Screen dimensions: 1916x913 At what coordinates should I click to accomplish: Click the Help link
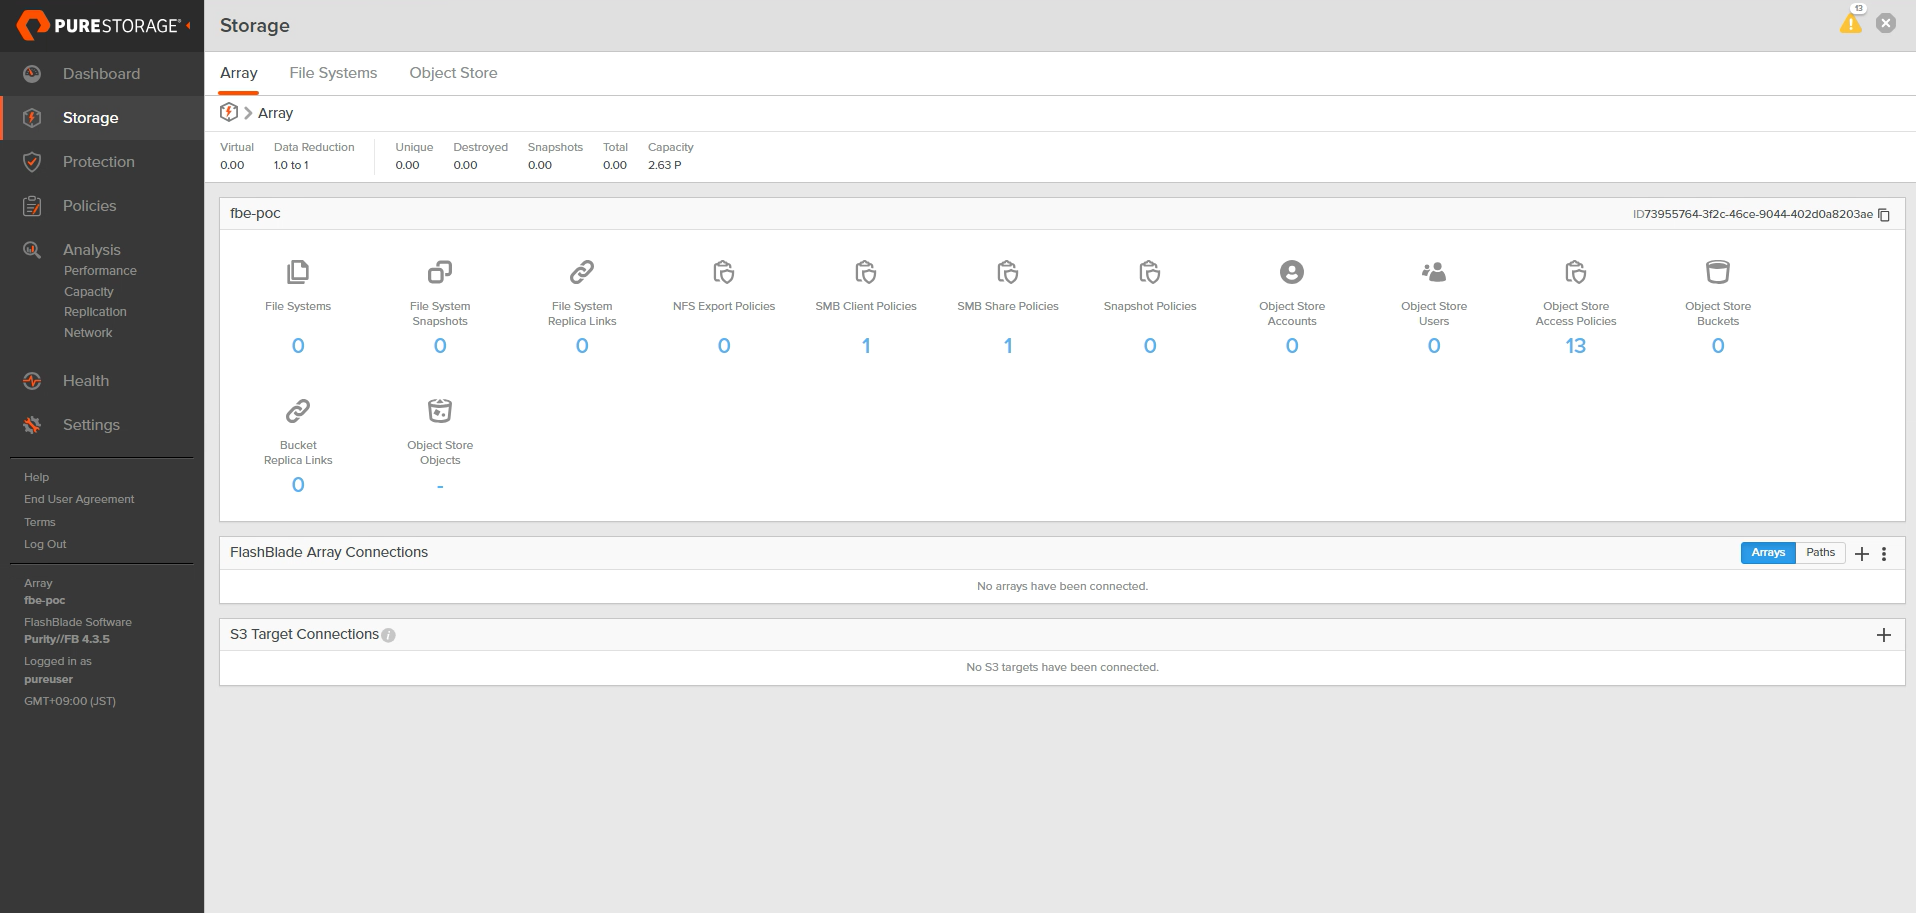pyautogui.click(x=36, y=478)
